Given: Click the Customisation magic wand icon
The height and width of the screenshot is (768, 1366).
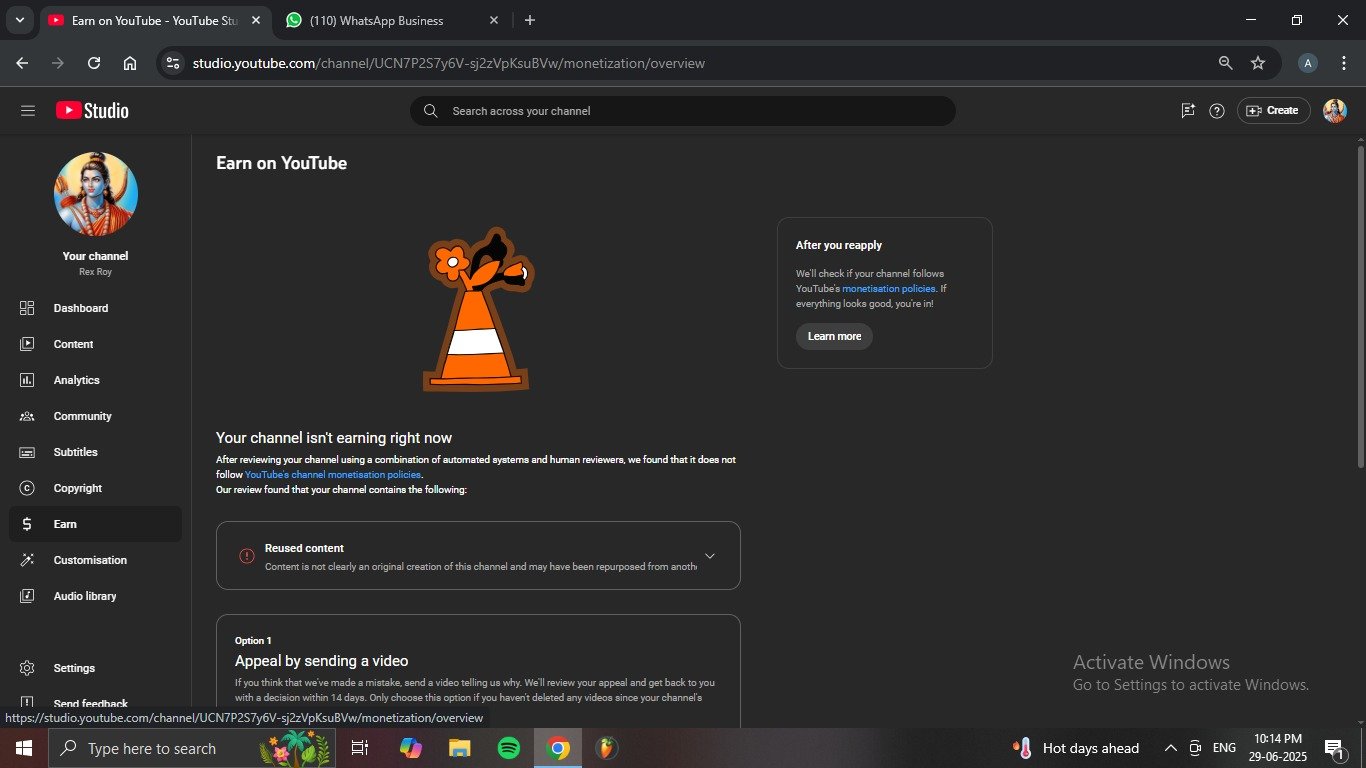Looking at the screenshot, I should tap(27, 560).
